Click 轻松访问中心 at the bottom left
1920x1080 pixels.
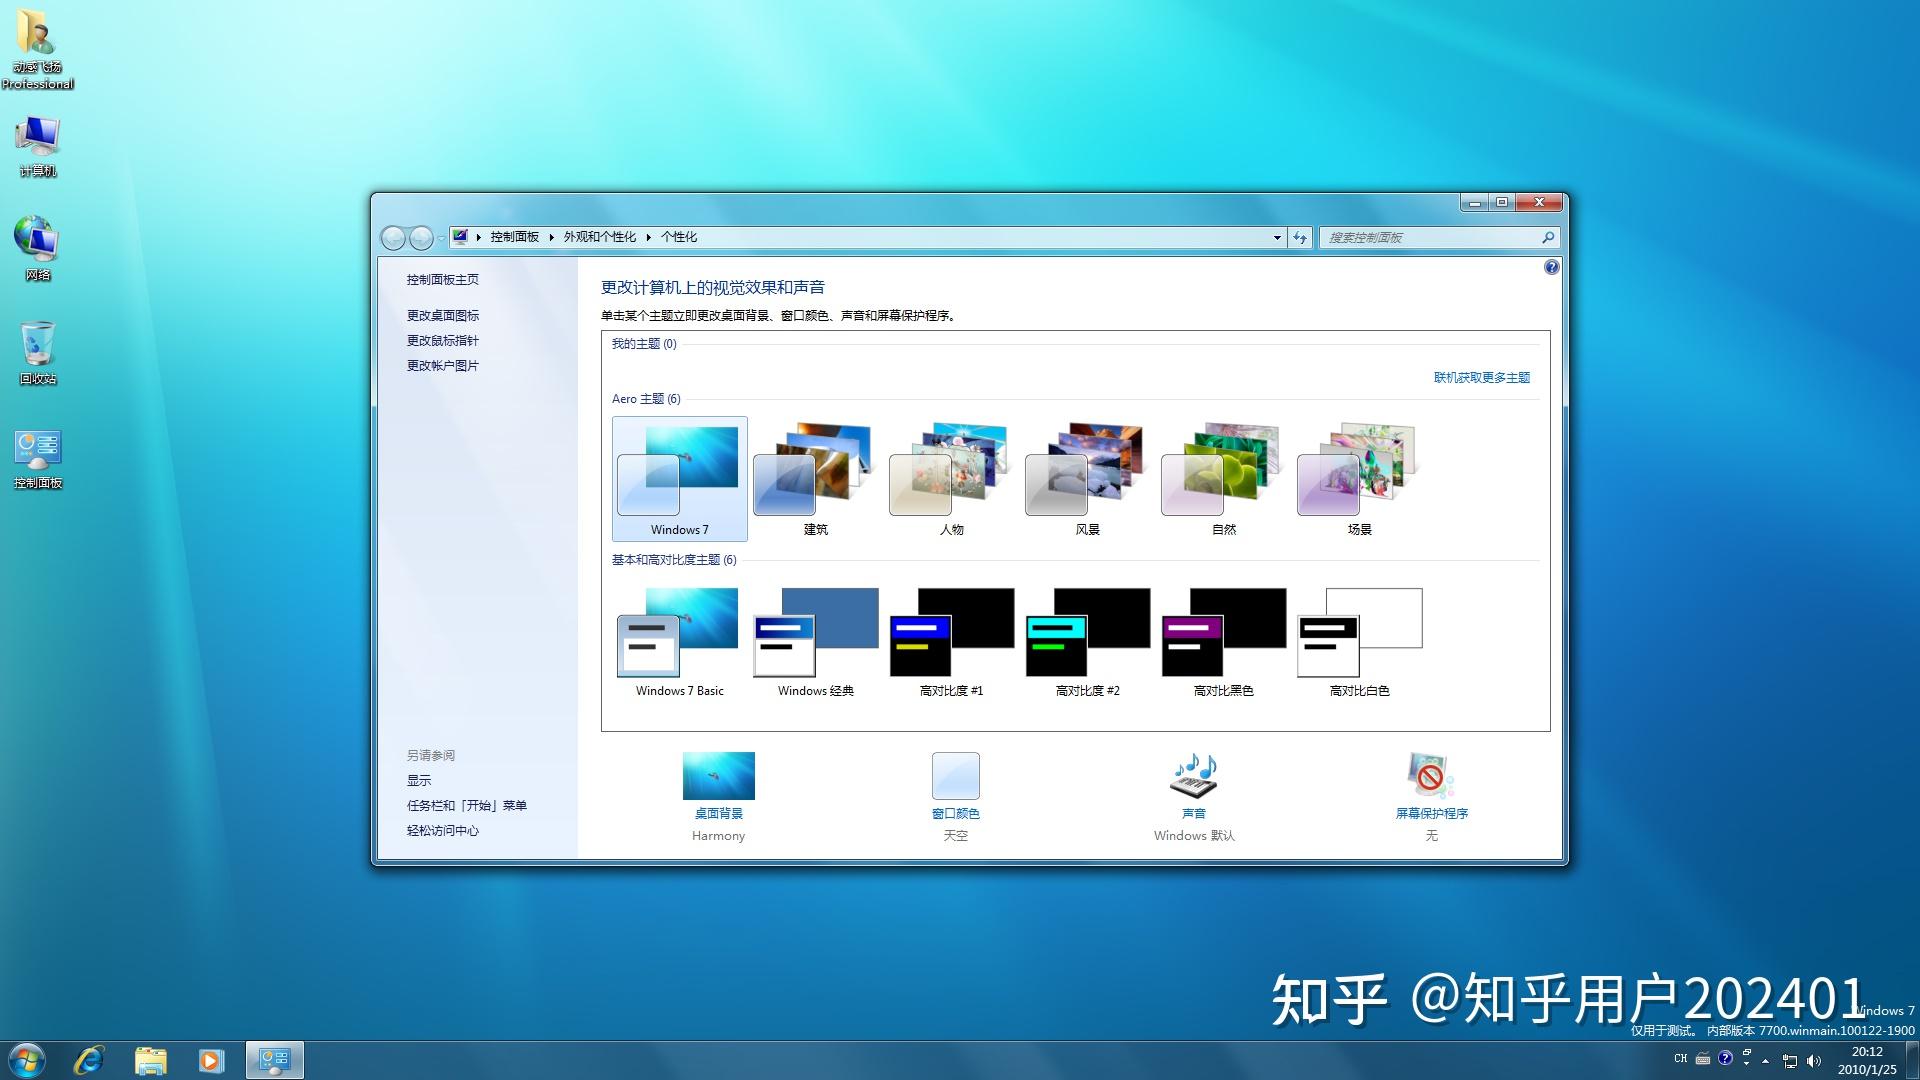tap(442, 830)
